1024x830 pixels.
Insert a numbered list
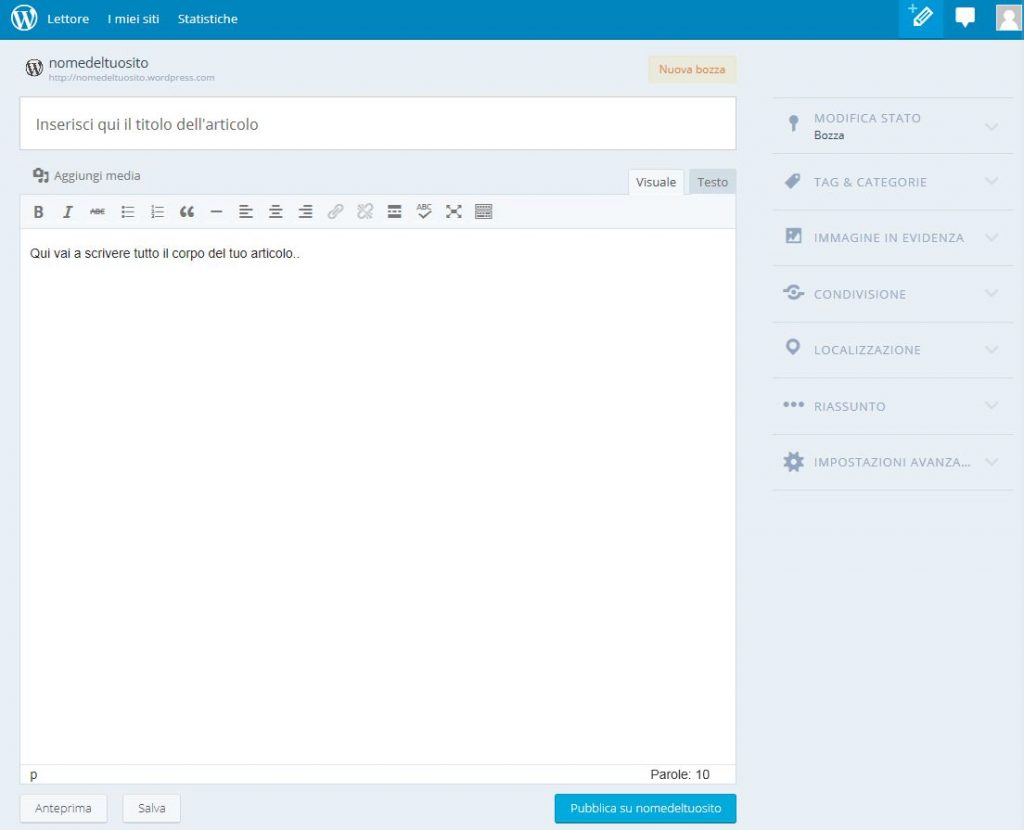pyautogui.click(x=157, y=212)
